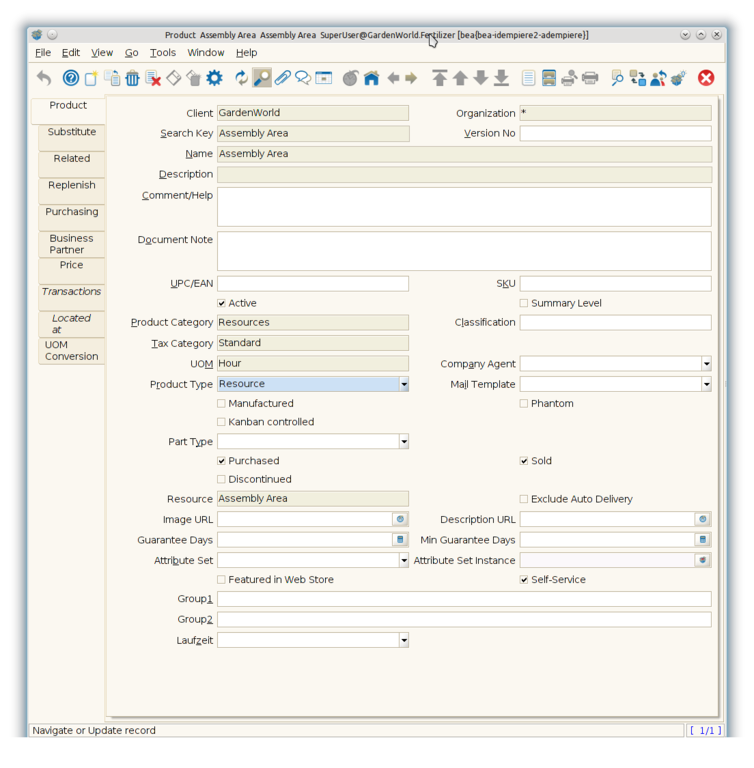The height and width of the screenshot is (768, 754).
Task: Click the Image URL button
Action: point(400,520)
